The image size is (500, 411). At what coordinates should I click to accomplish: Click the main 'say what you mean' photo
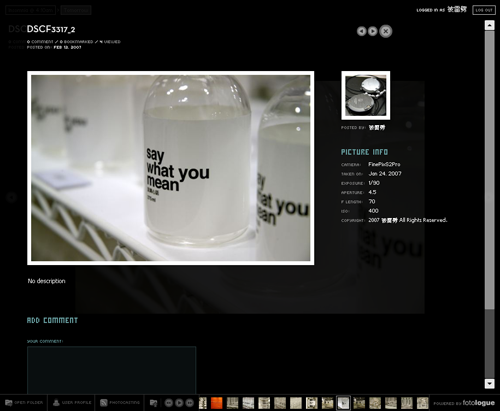pyautogui.click(x=170, y=168)
